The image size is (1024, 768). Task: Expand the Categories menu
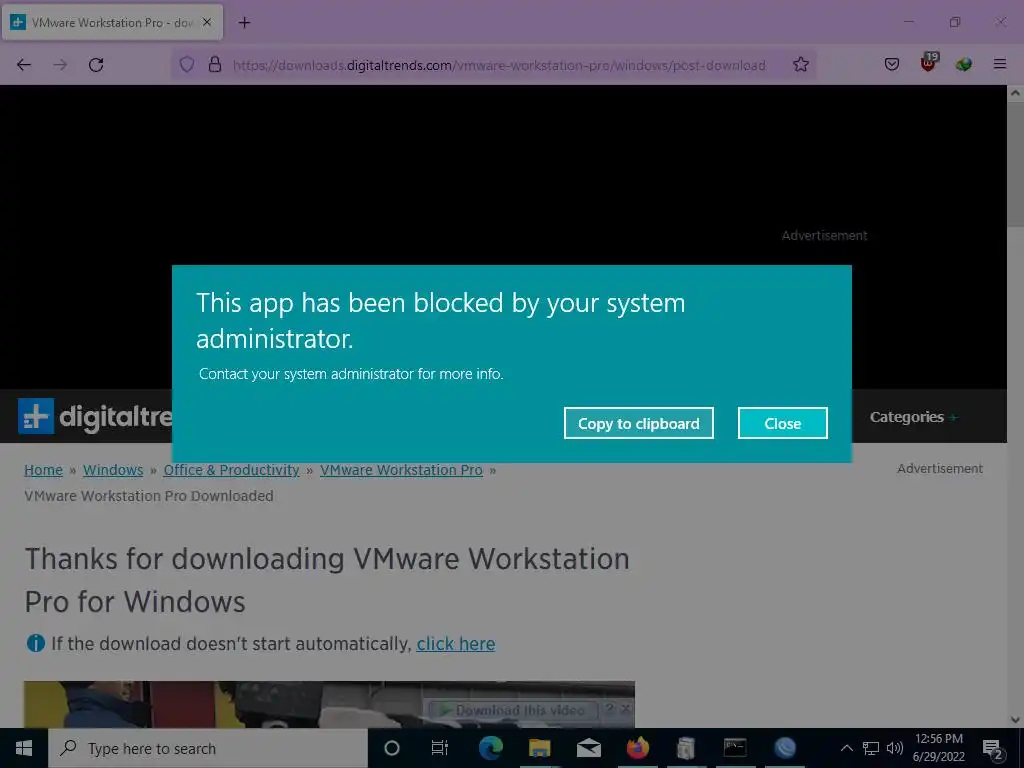[x=913, y=417]
